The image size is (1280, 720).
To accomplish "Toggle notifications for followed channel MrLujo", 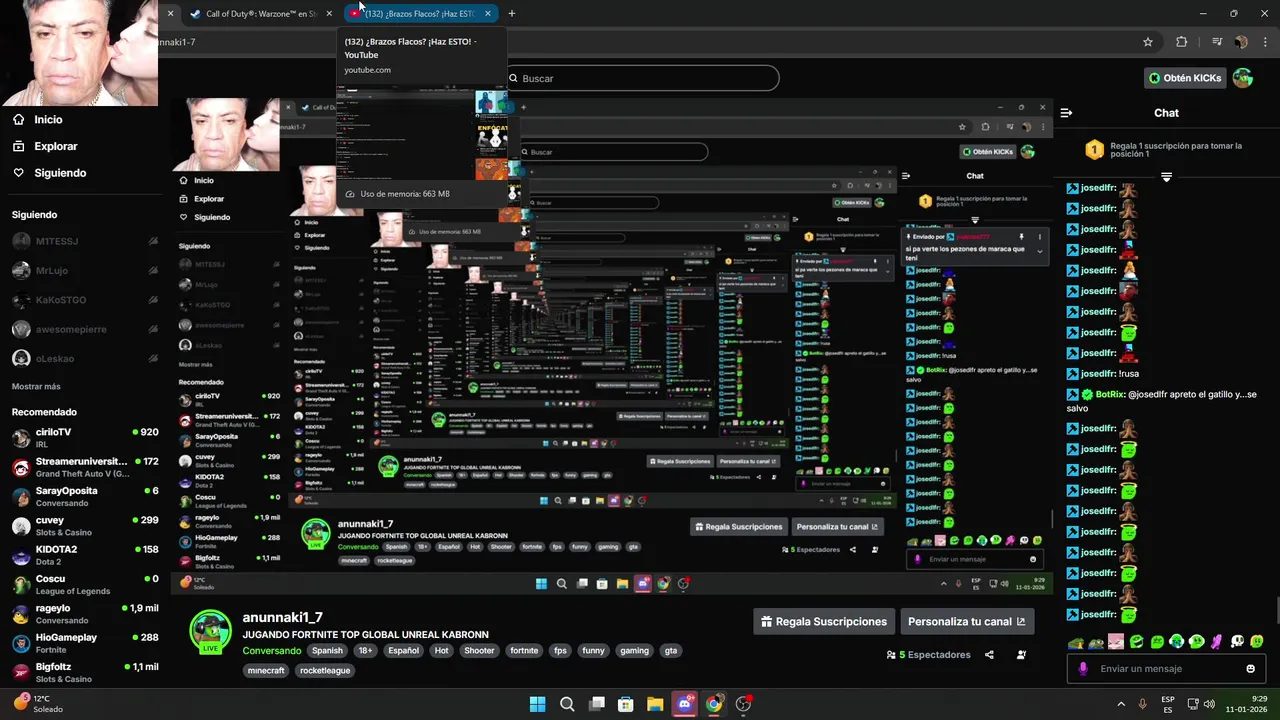I will coord(153,271).
